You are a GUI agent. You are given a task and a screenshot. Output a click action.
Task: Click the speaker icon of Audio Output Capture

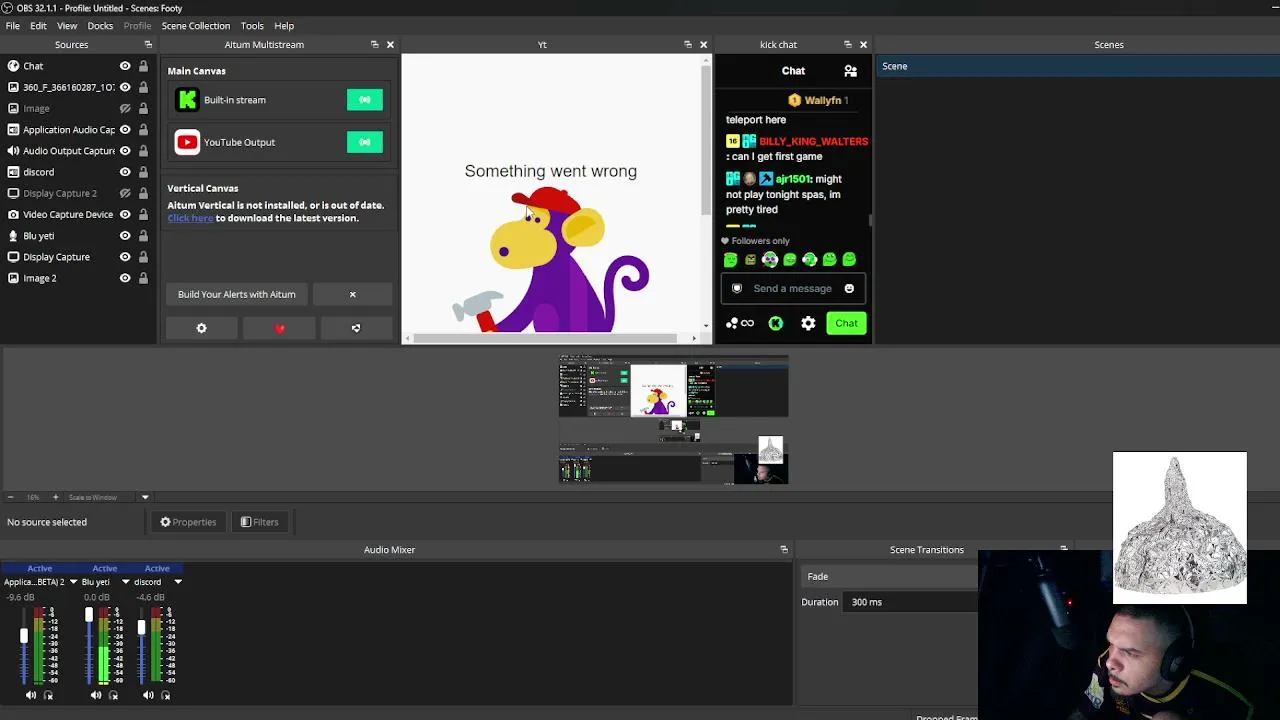[x=13, y=150]
